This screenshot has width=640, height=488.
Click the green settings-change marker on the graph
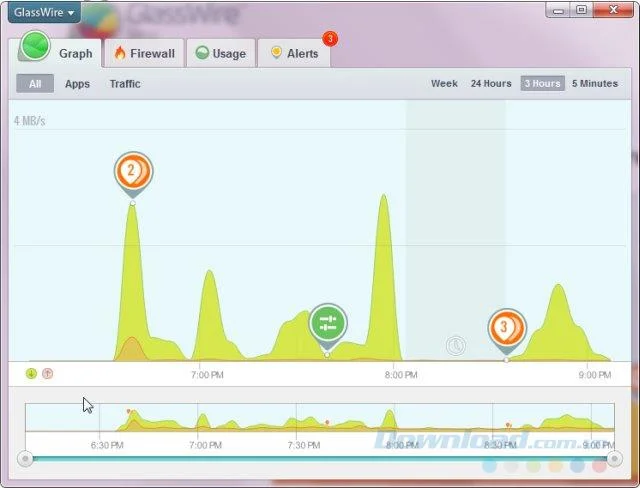[x=328, y=325]
